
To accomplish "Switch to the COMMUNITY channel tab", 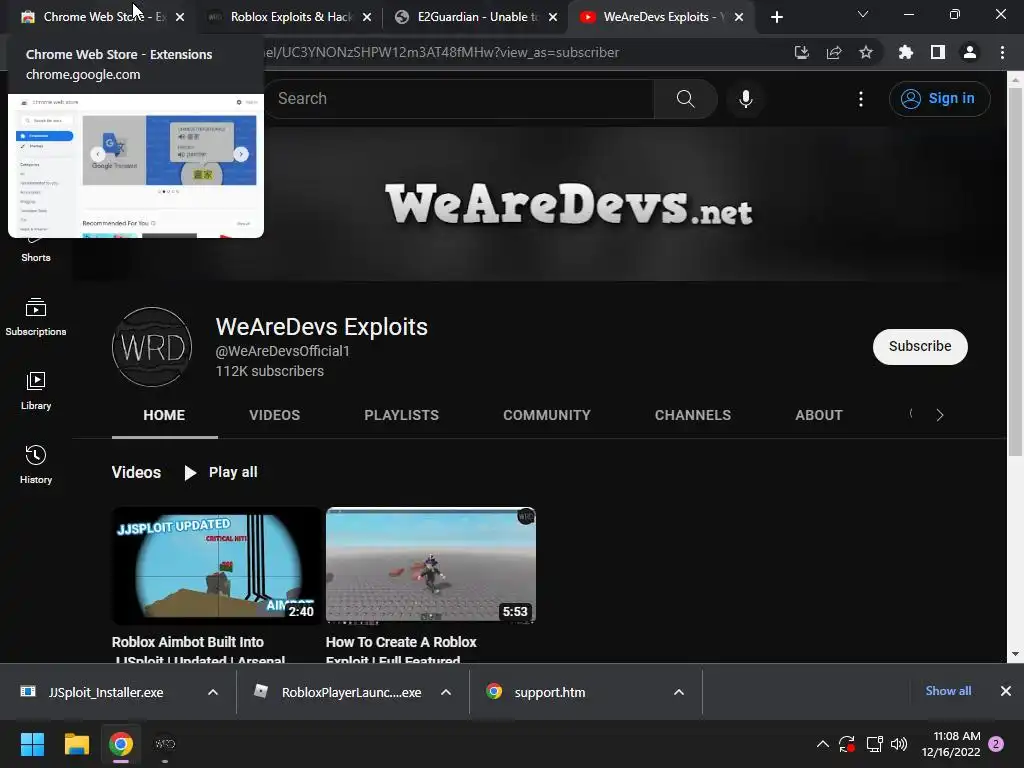I will coord(547,415).
